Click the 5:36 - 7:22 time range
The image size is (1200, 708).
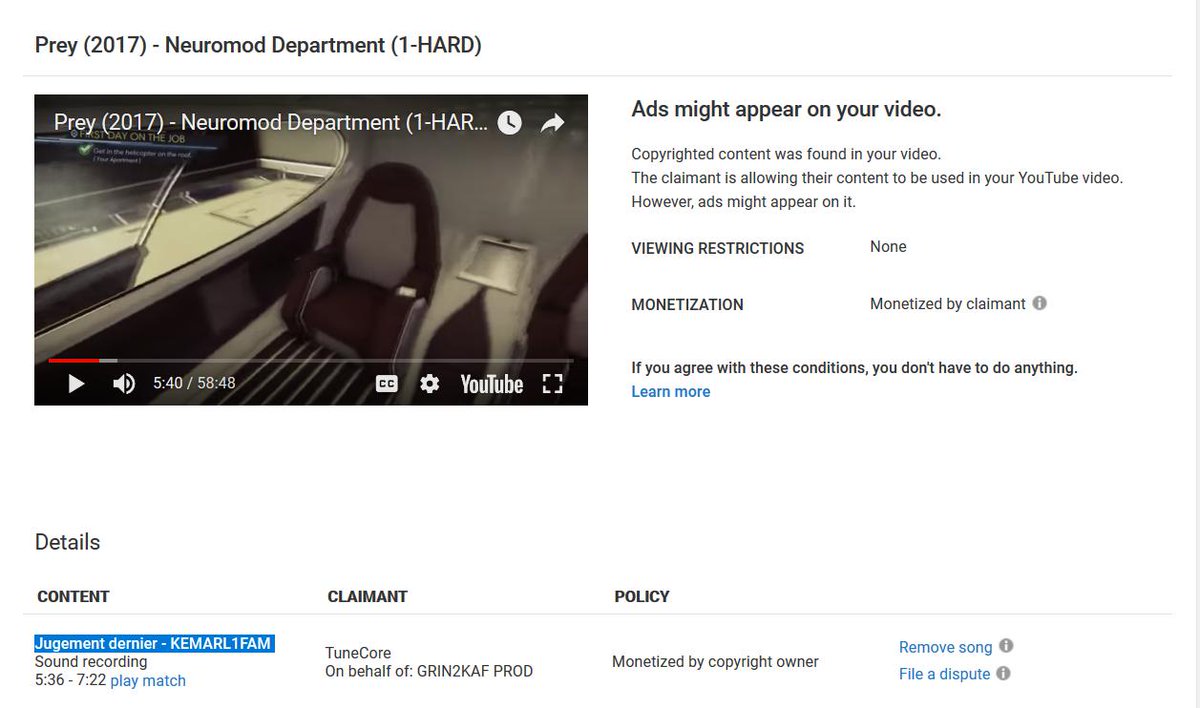click(70, 681)
